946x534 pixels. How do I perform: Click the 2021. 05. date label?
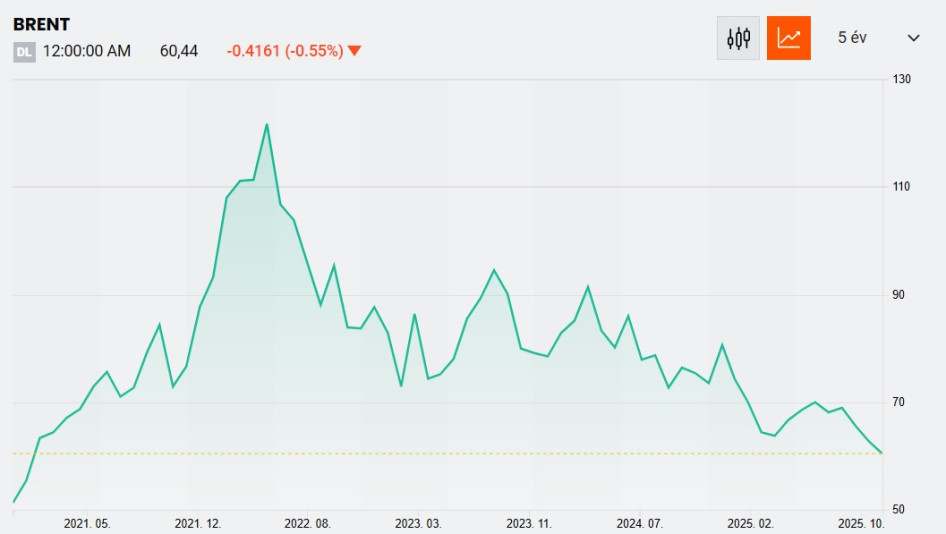pos(87,523)
